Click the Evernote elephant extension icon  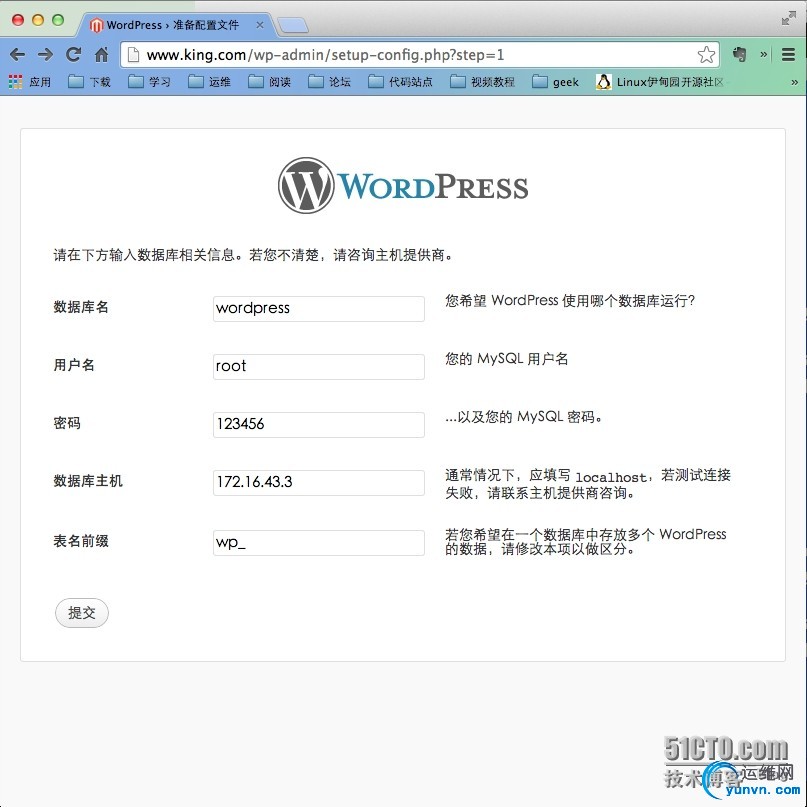[739, 54]
